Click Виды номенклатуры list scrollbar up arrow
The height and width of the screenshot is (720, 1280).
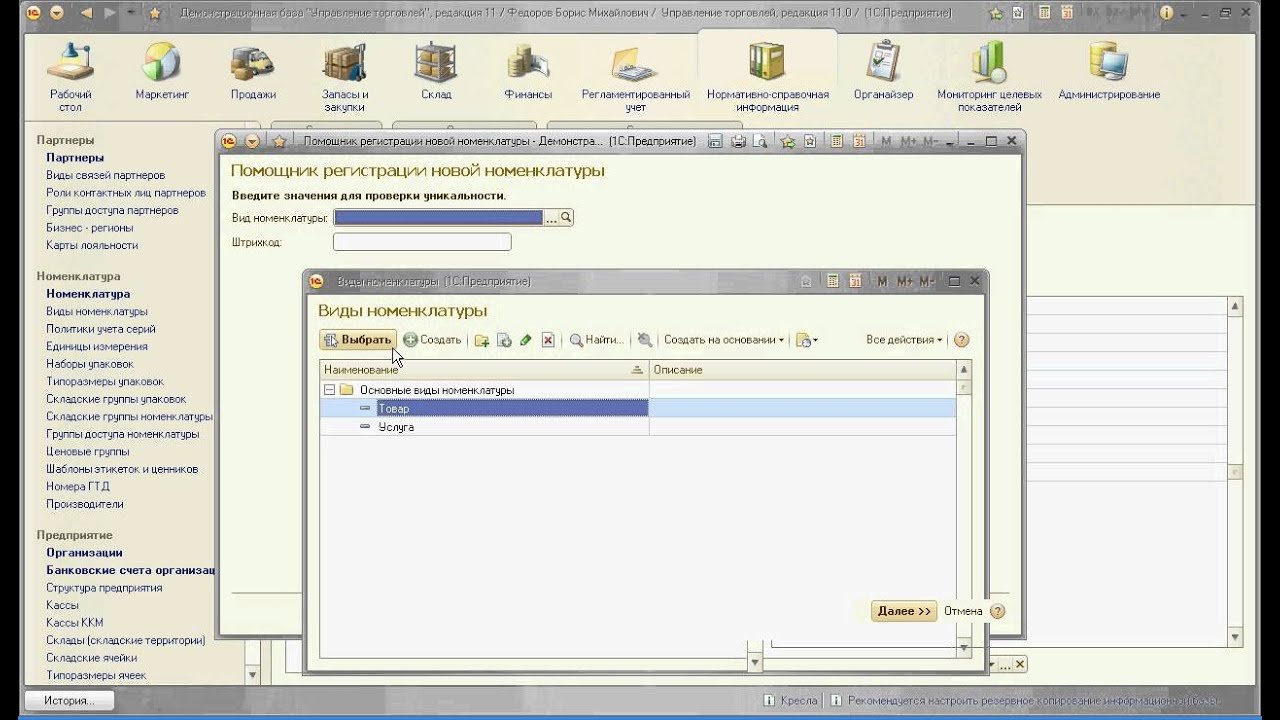coord(964,370)
